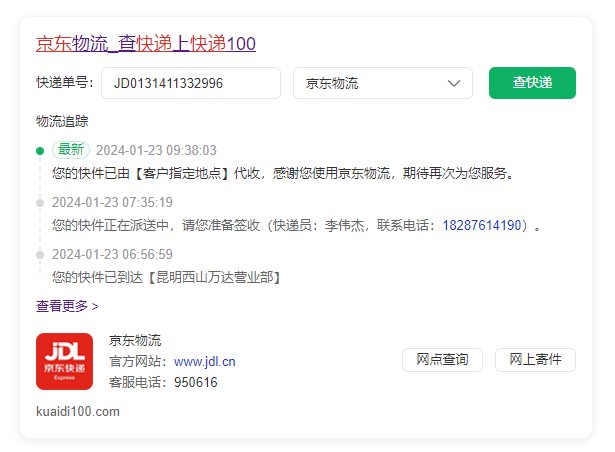
Task: Click the 京东物流 company name text
Action: [135, 341]
